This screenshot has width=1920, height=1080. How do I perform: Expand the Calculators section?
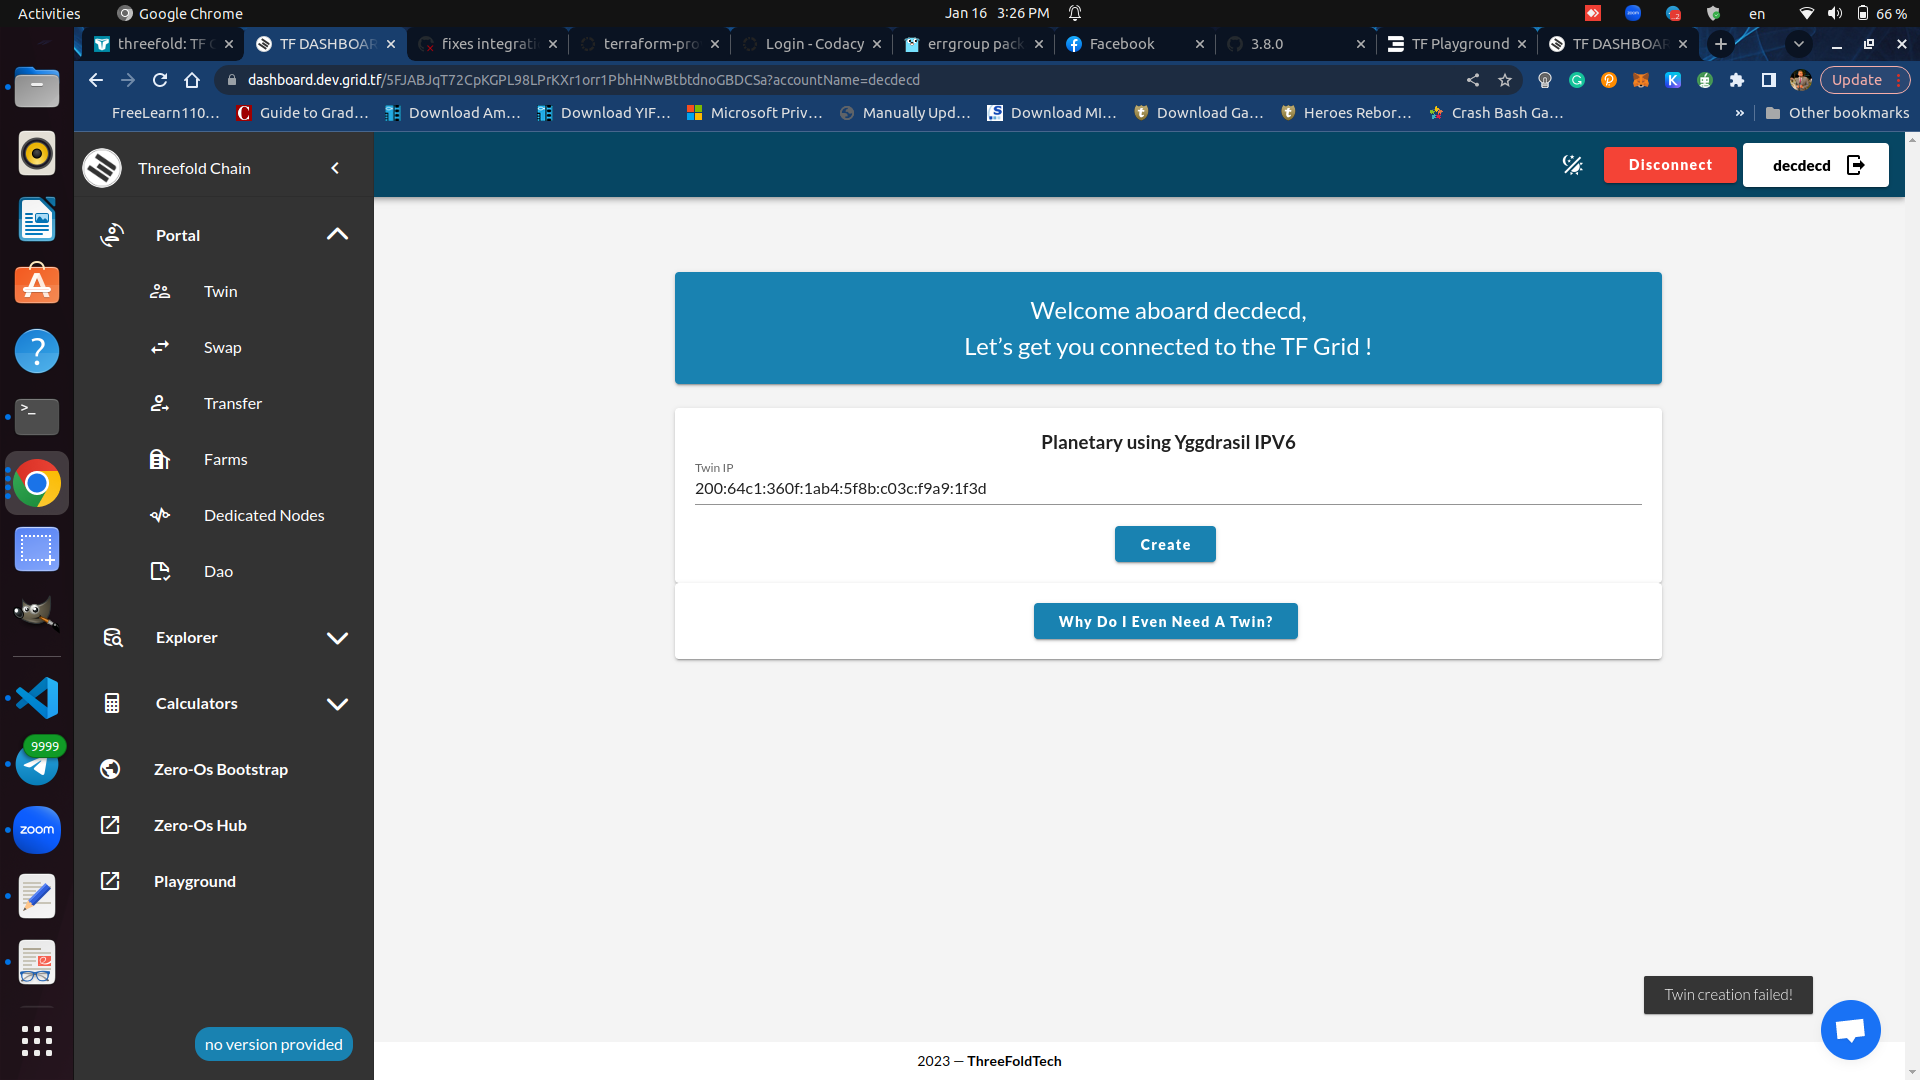coord(337,703)
